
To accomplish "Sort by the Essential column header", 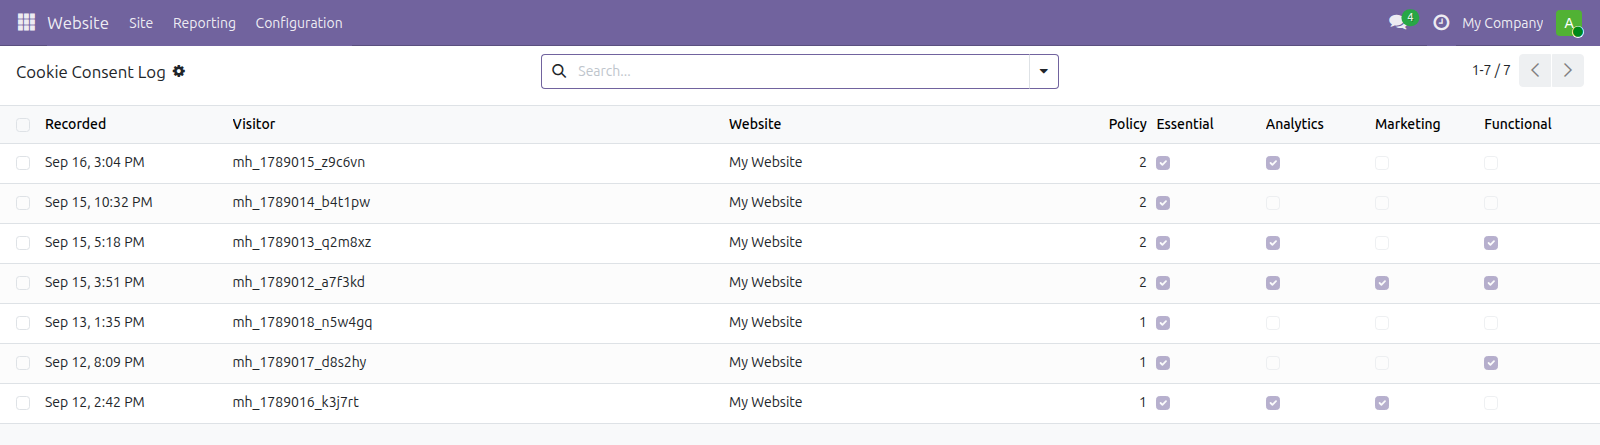I will [1185, 124].
